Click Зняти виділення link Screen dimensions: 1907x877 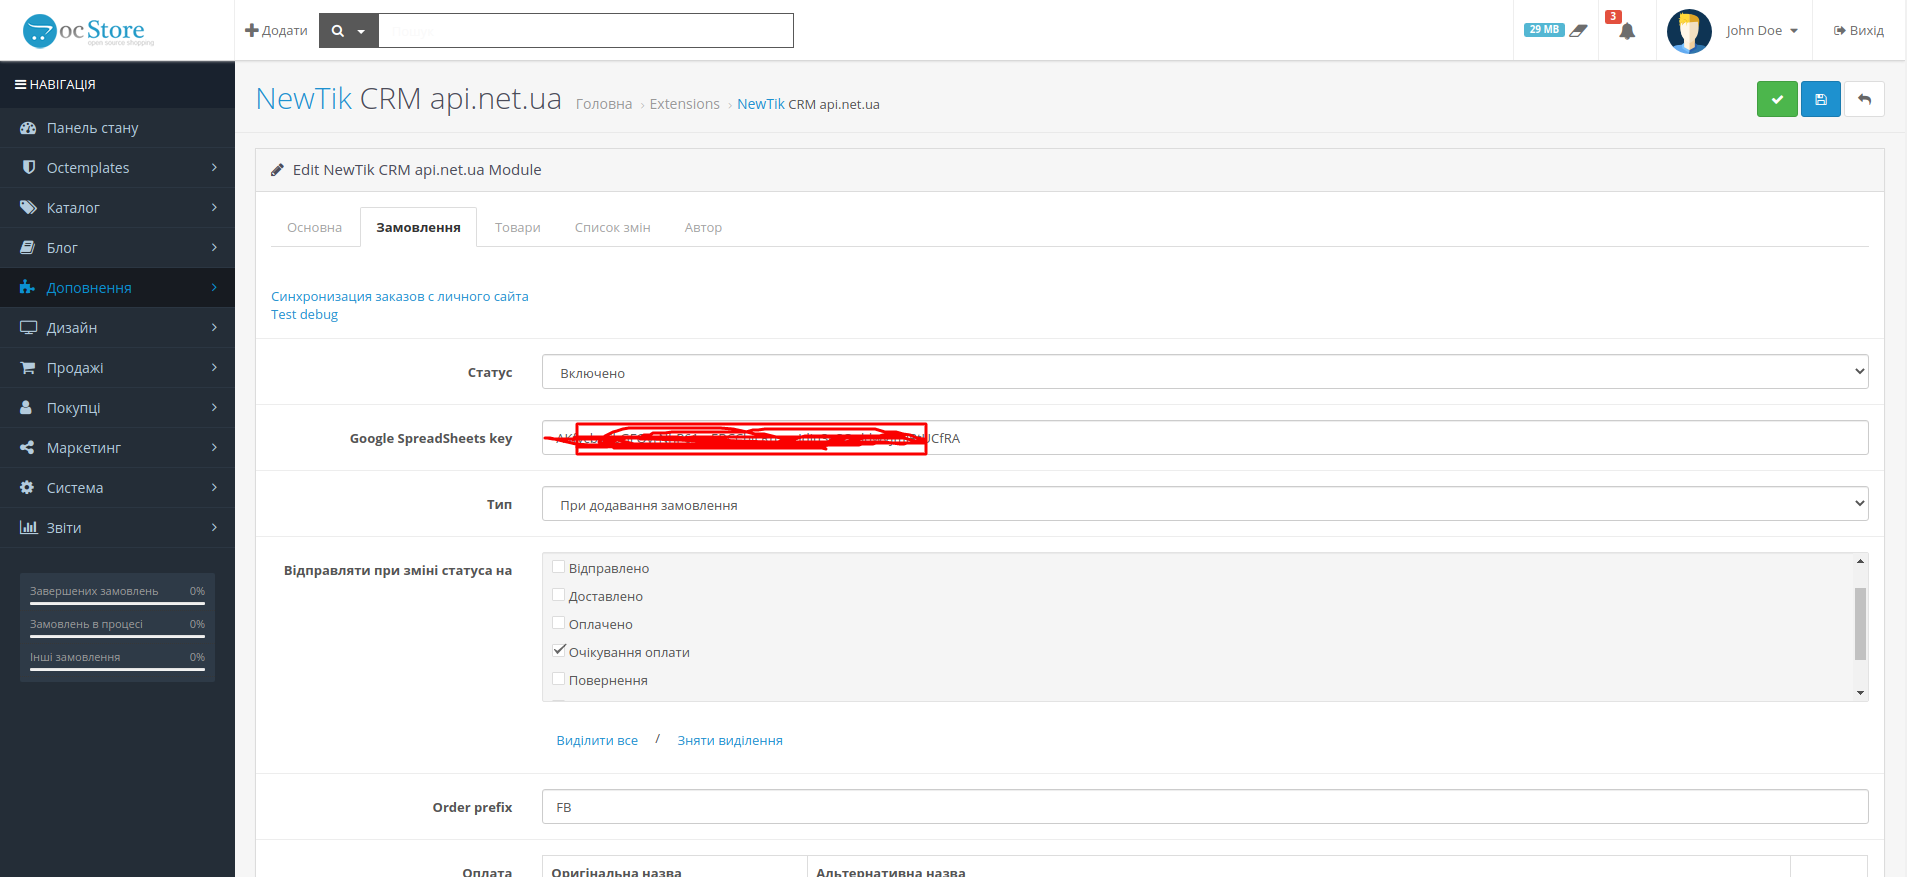pyautogui.click(x=730, y=740)
